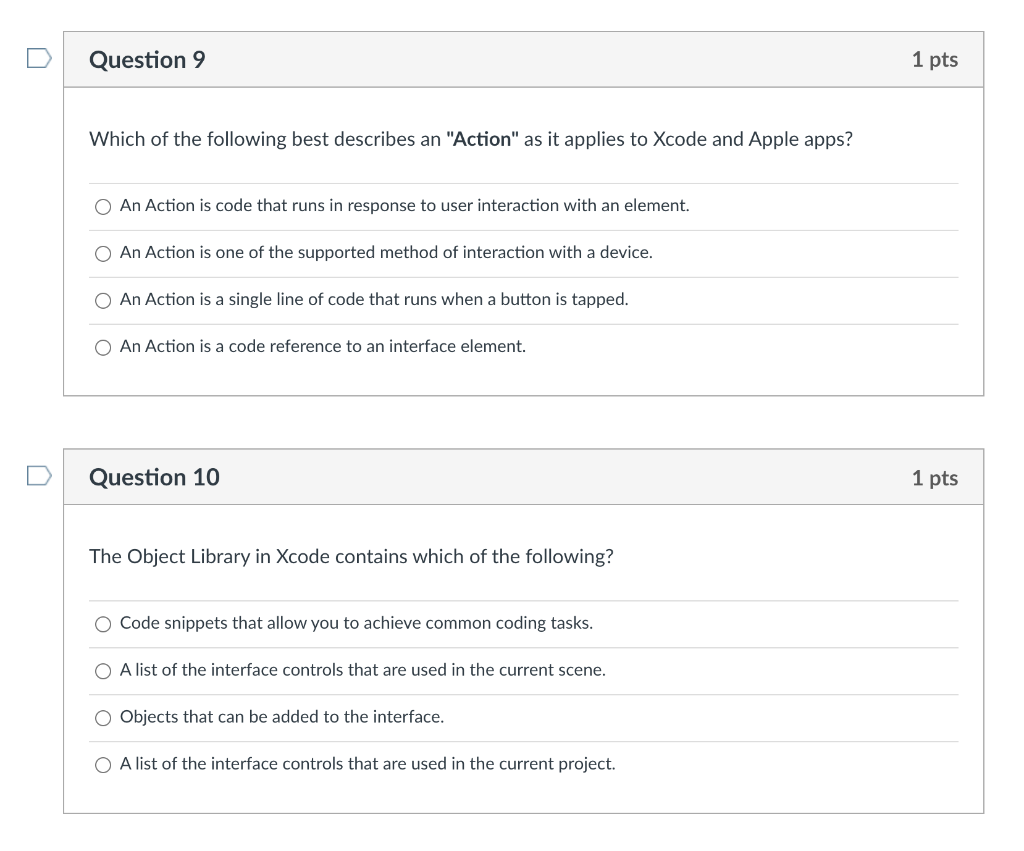Select radio button for 'code that runs in response to user interaction'
This screenshot has height=851, width=1024.
point(103,207)
